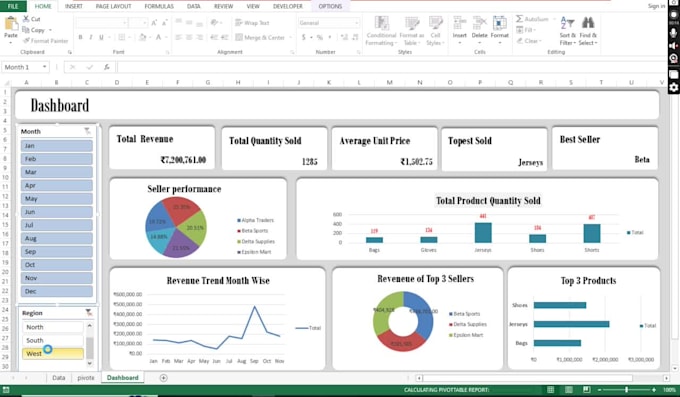This screenshot has width=680, height=397.
Task: Toggle Dec in the Month slicer
Action: (x=56, y=291)
